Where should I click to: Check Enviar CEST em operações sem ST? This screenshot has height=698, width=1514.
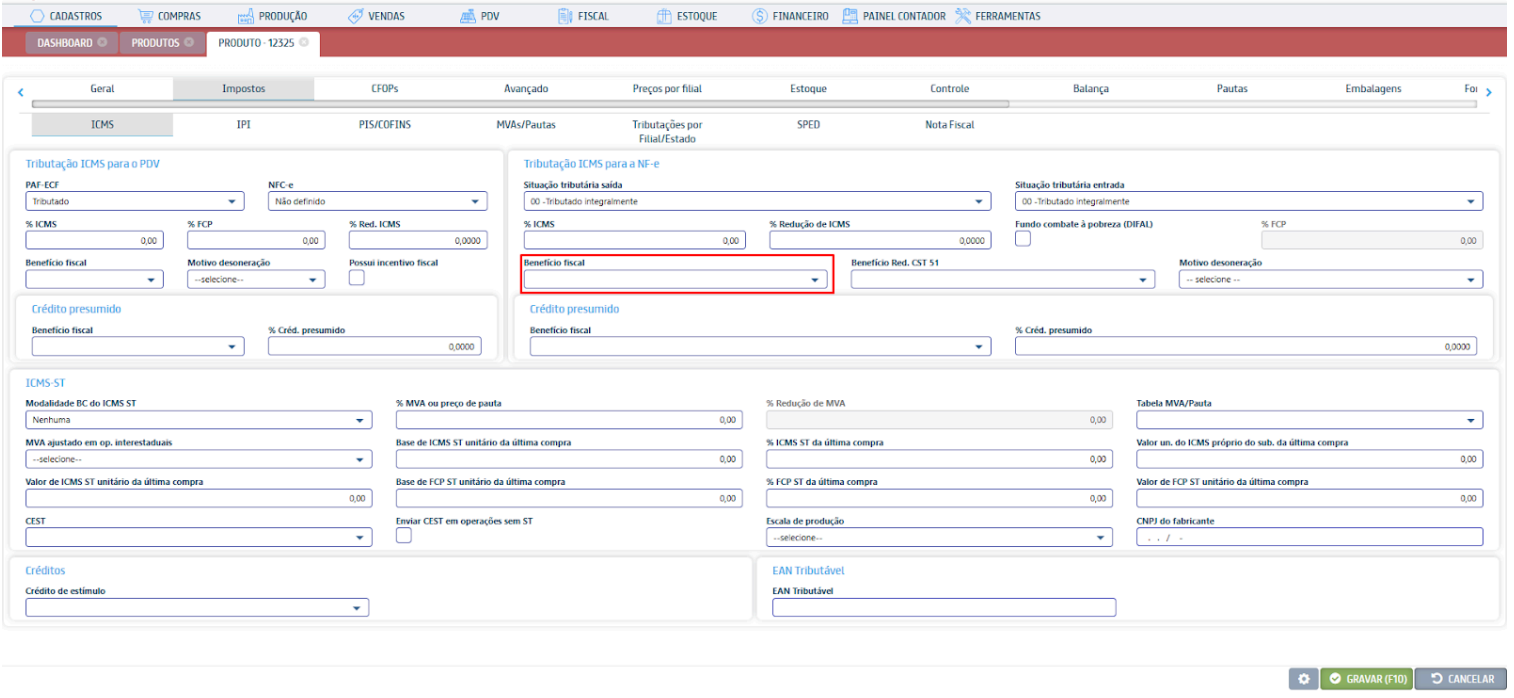click(404, 536)
